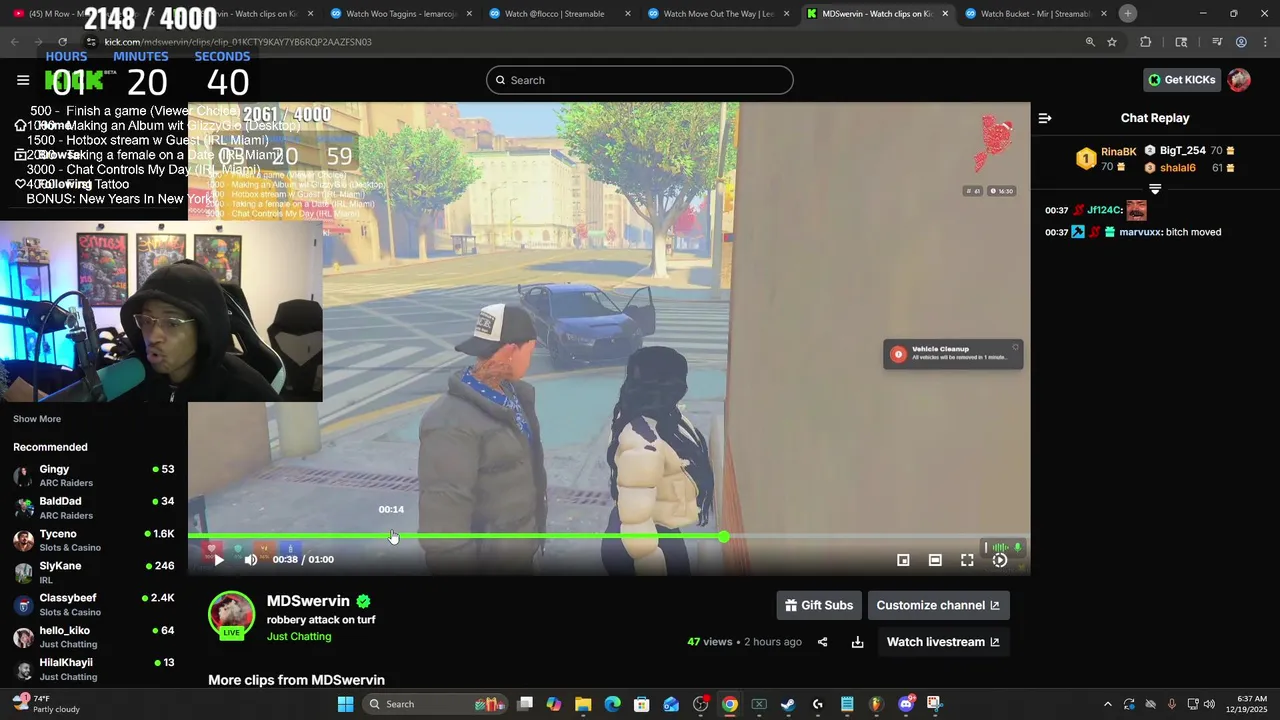
Task: Open MDSwervin live avatar
Action: pos(231,615)
